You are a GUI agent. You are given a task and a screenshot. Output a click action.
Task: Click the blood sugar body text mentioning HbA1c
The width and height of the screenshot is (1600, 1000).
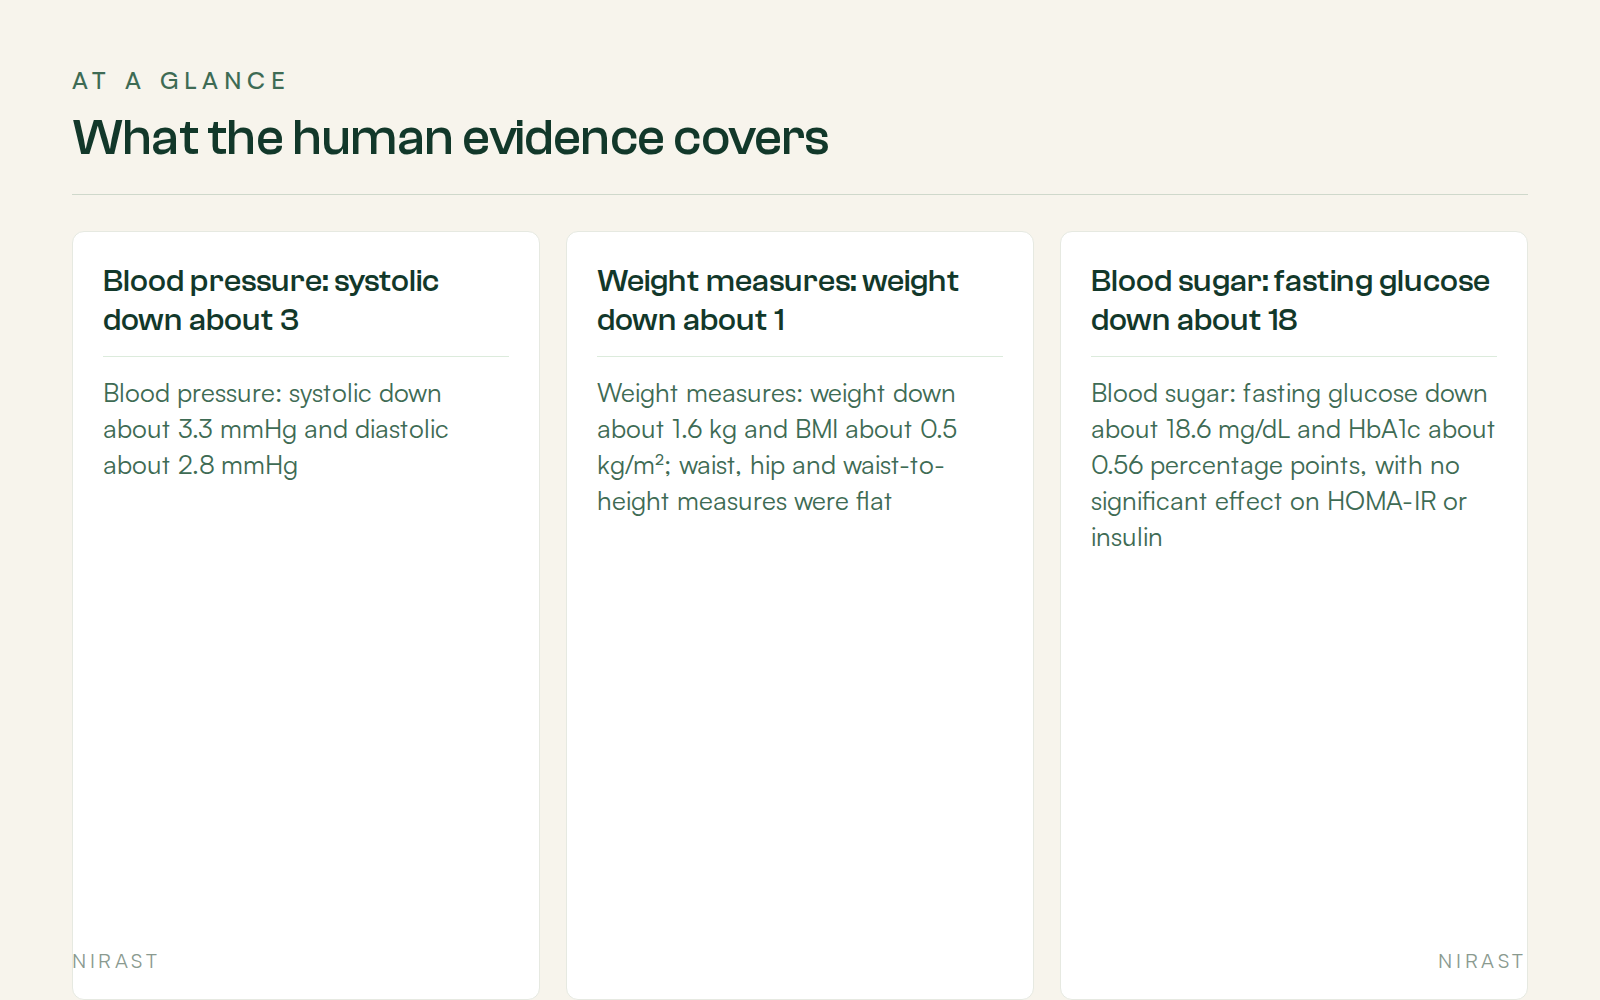pos(1293,466)
